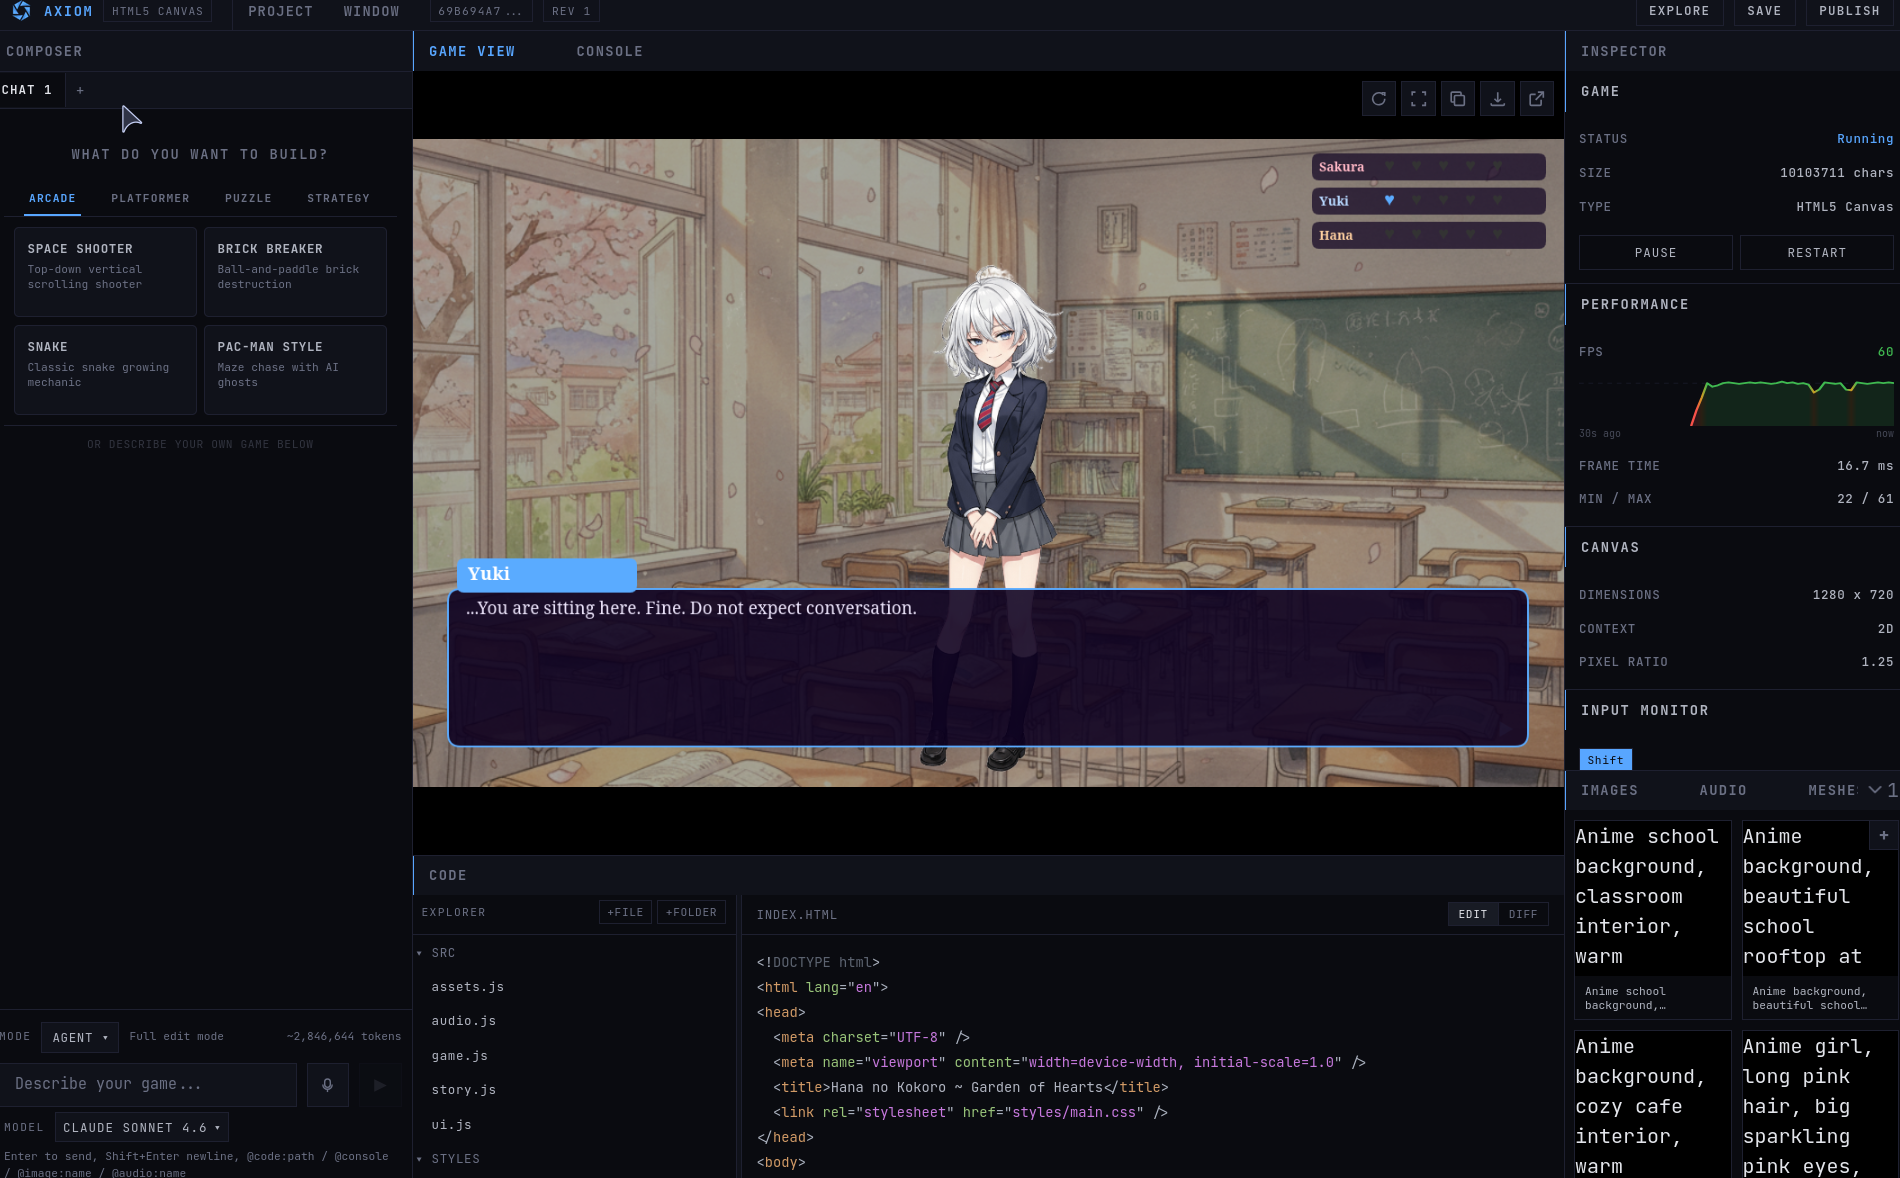The image size is (1900, 1178).
Task: Click Yuki affection meter in game
Action: click(x=1428, y=201)
